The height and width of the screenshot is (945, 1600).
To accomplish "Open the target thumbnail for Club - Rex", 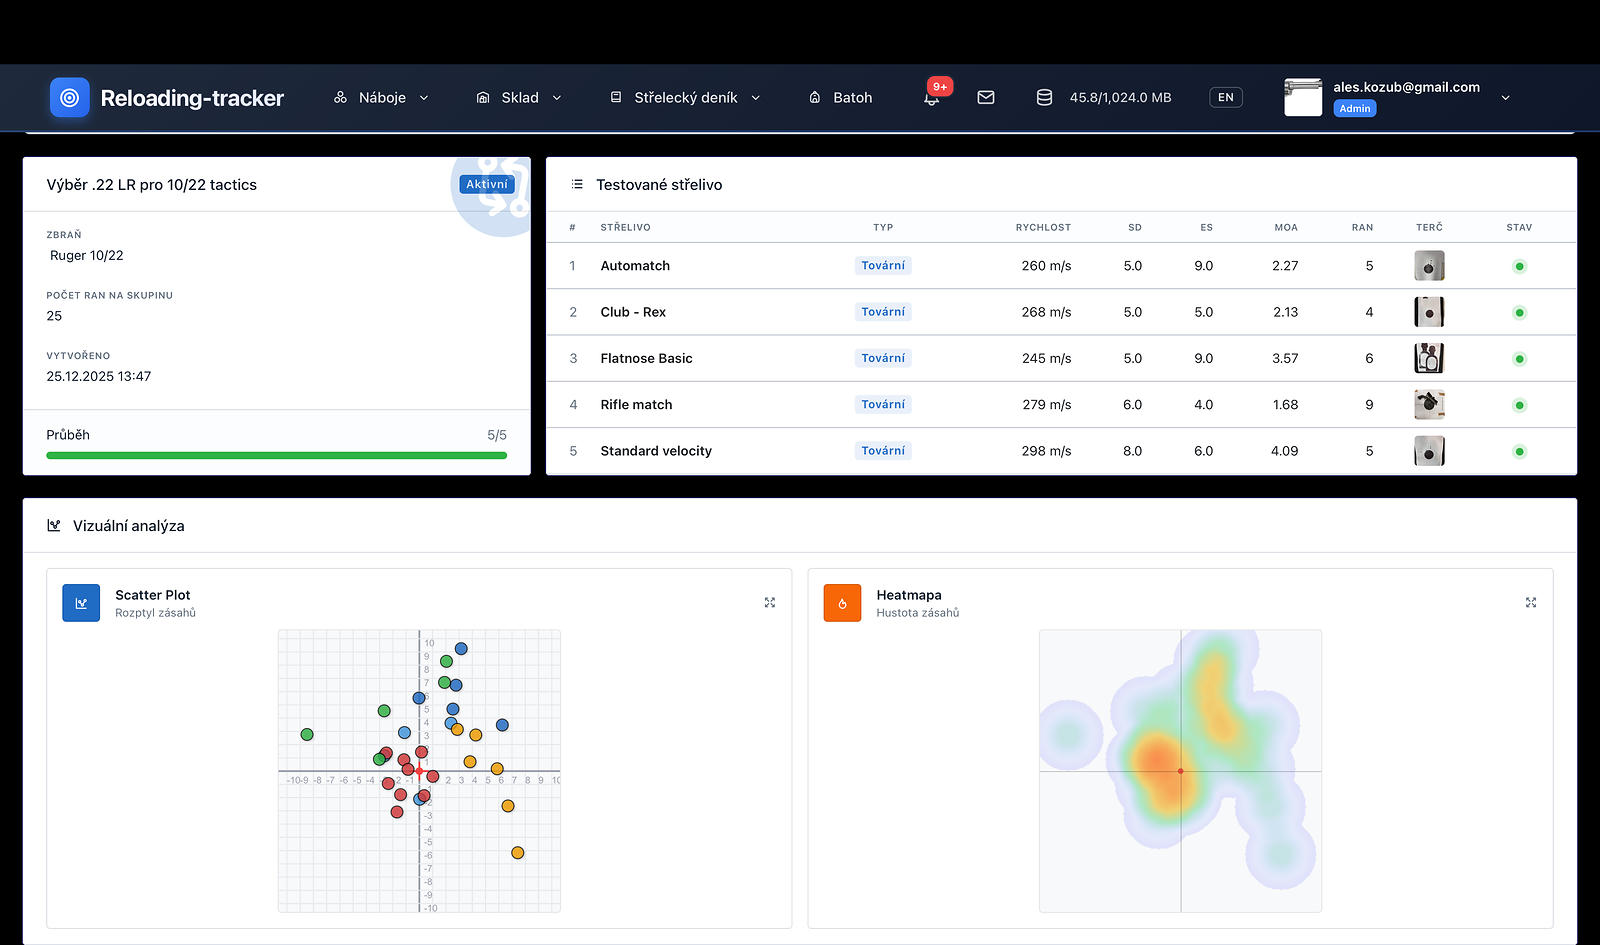I will pos(1429,312).
